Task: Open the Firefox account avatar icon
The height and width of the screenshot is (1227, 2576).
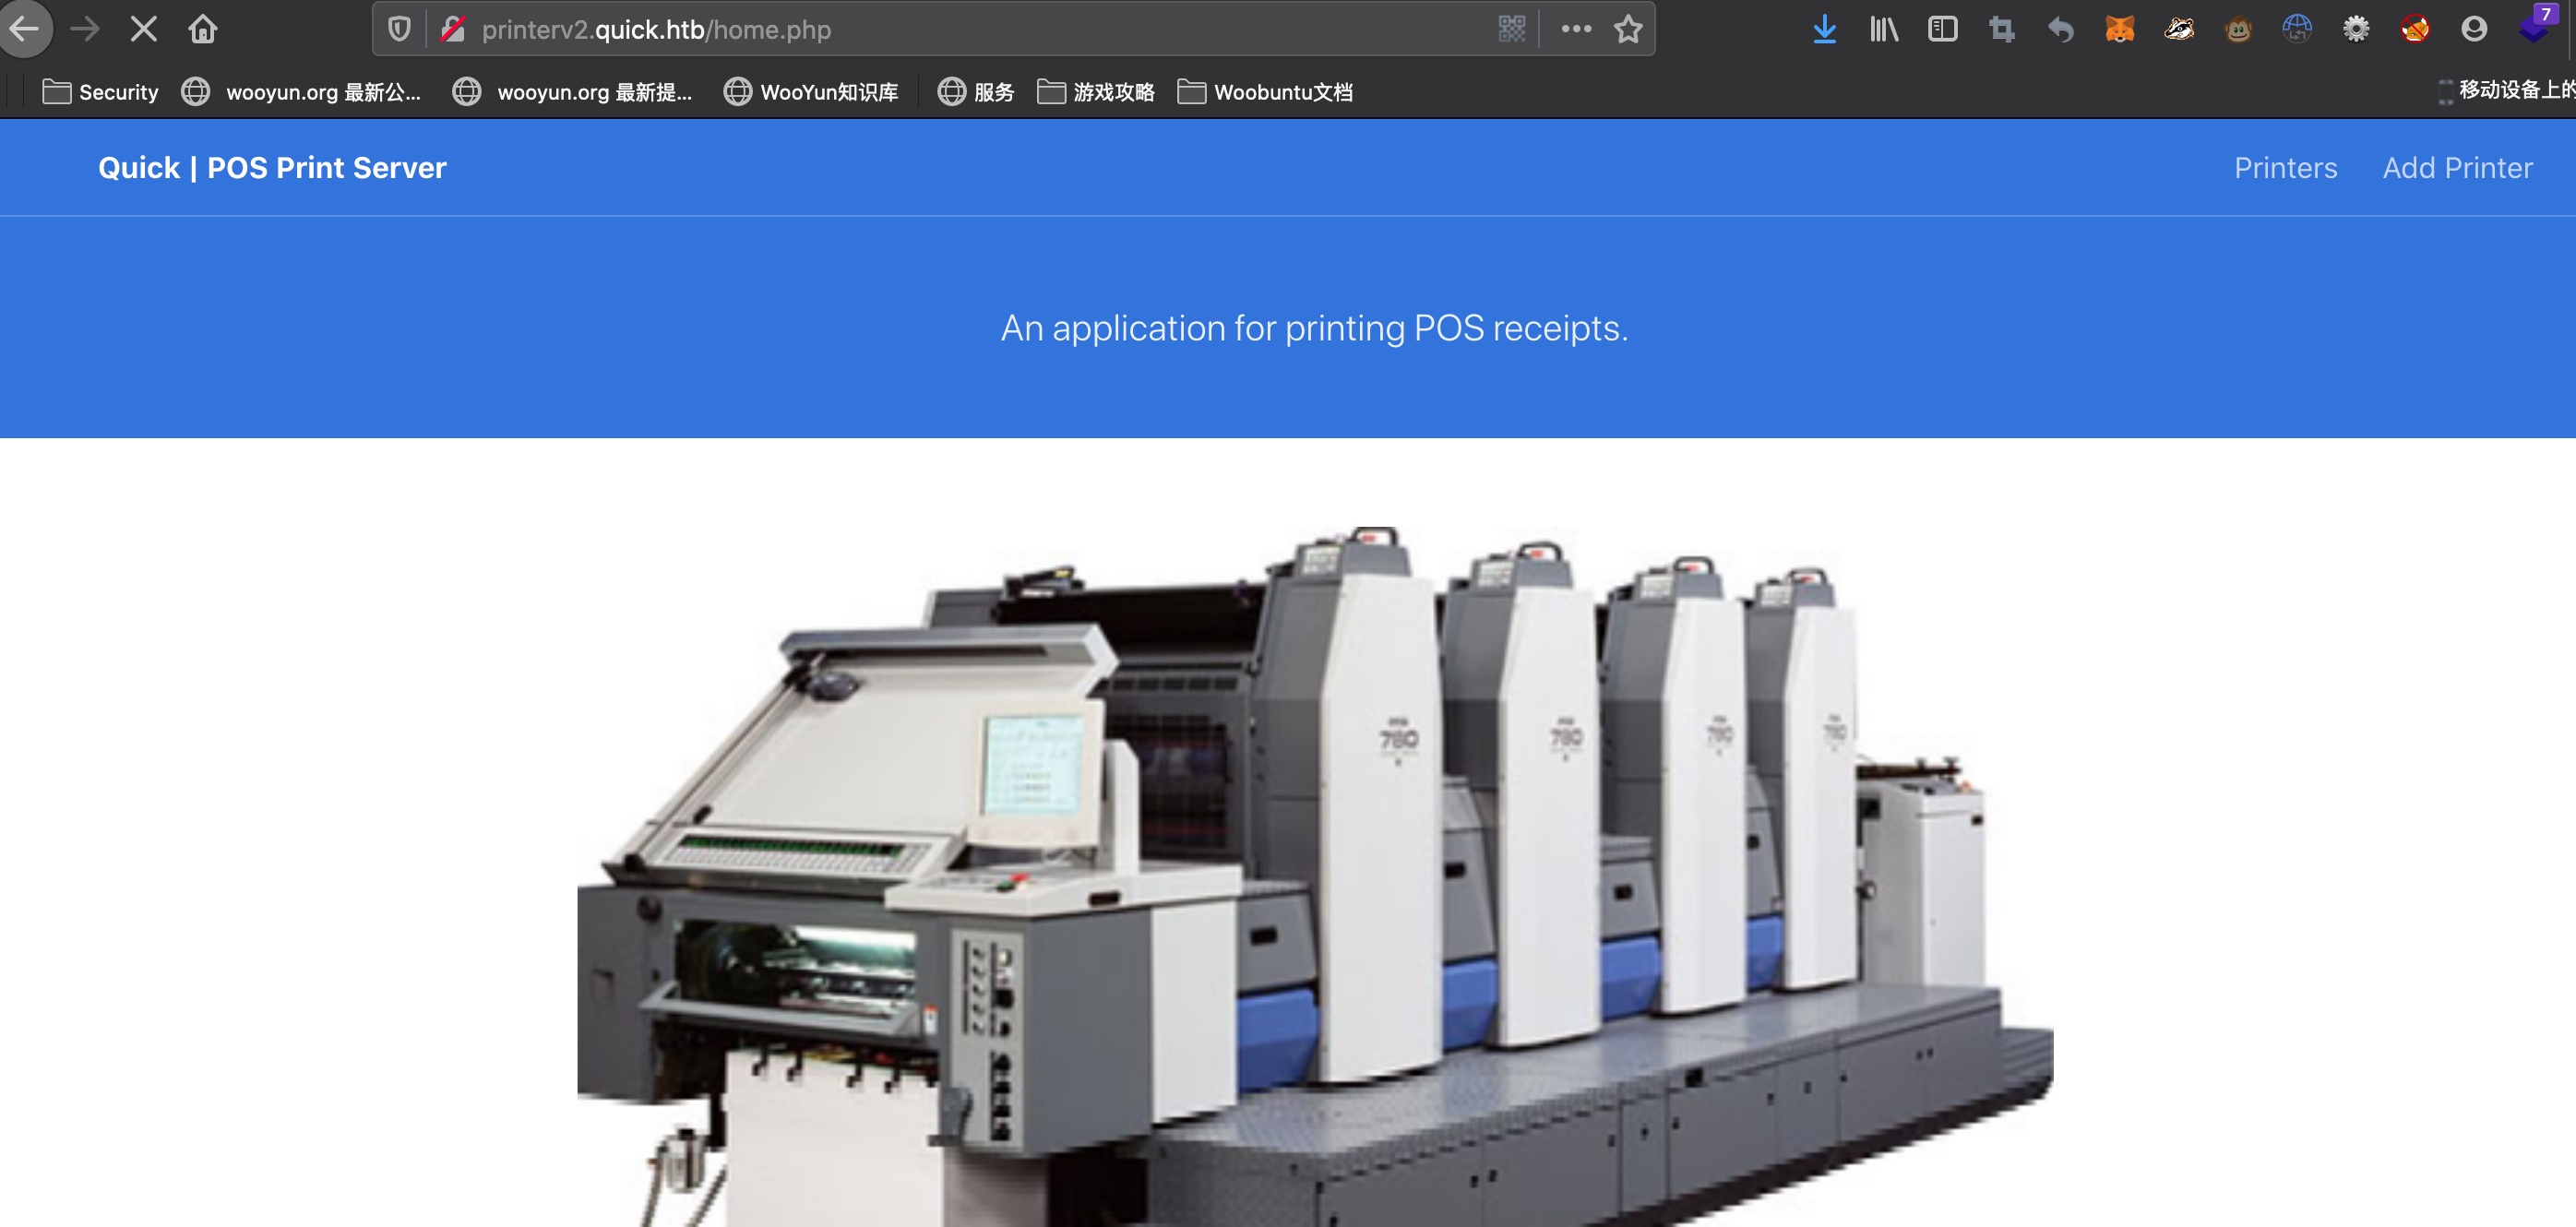Action: [2474, 29]
